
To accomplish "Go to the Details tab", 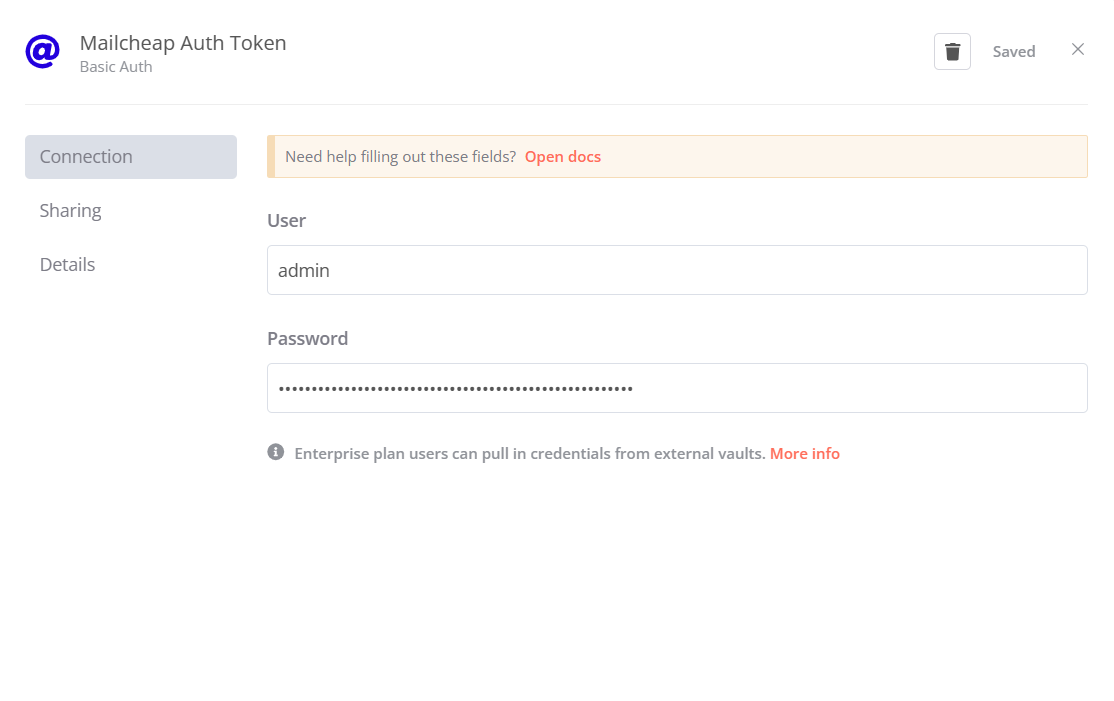I will click(x=68, y=265).
